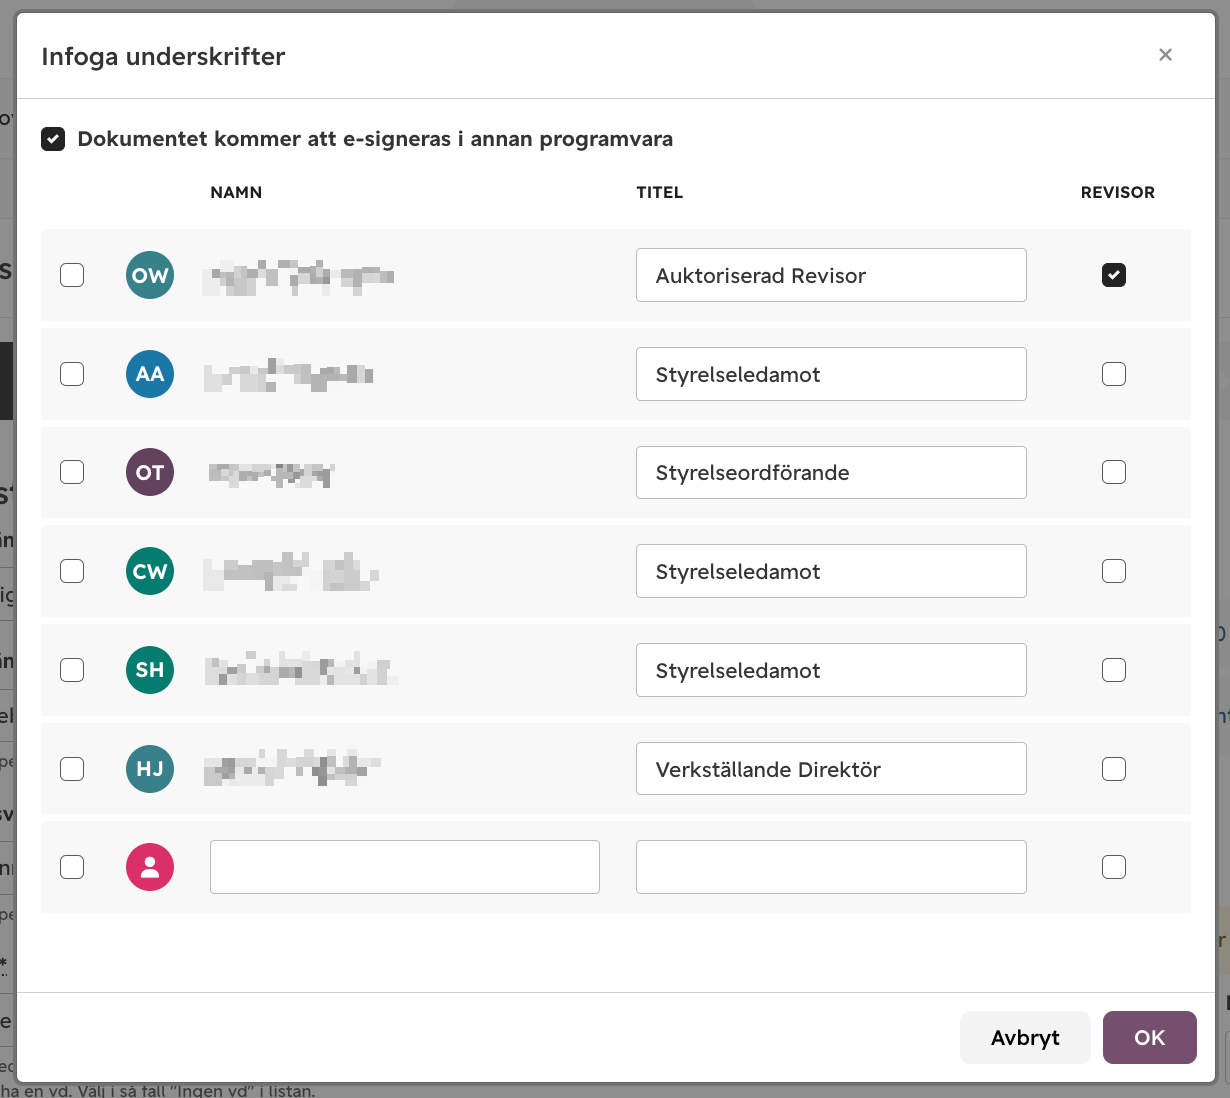Edit the Verkställande Direktör title field
Viewport: 1230px width, 1098px height.
tap(831, 769)
